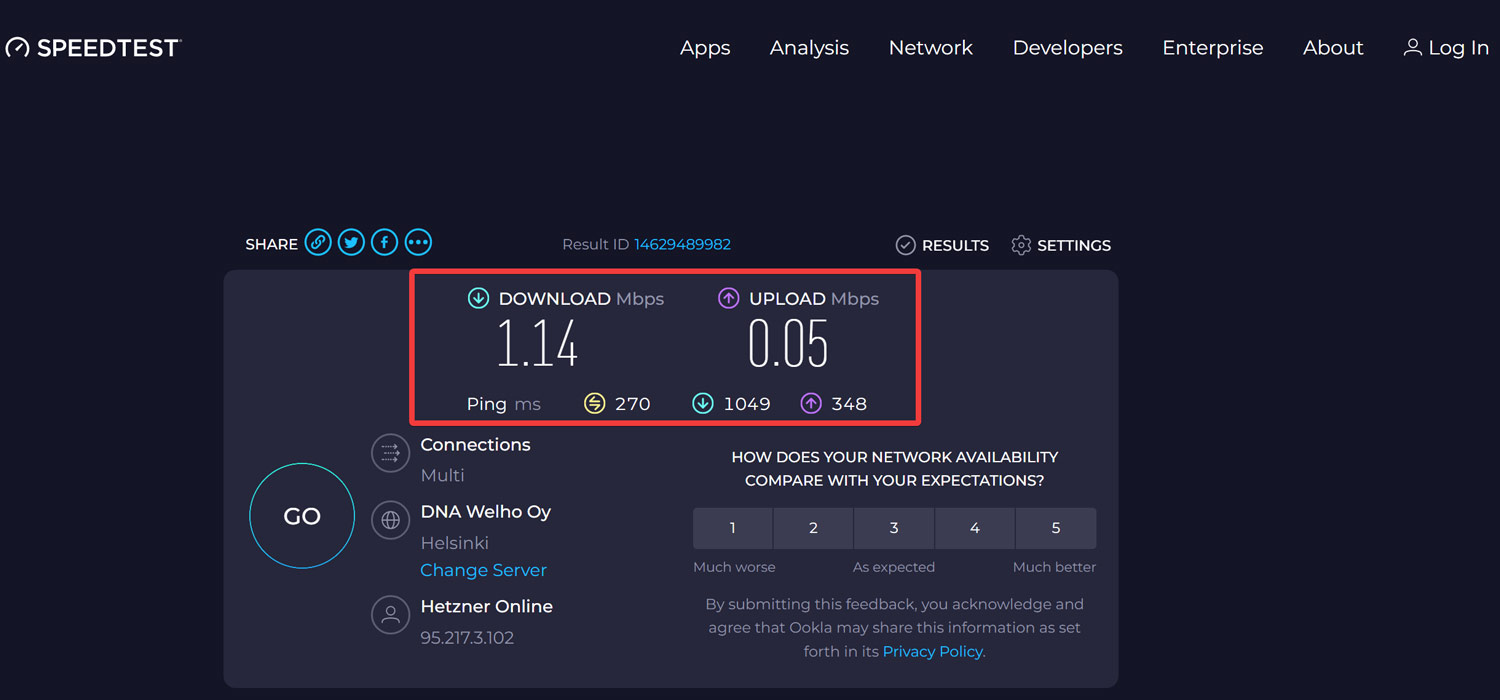Open the Developers menu item
Image resolution: width=1500 pixels, height=700 pixels.
point(1067,47)
